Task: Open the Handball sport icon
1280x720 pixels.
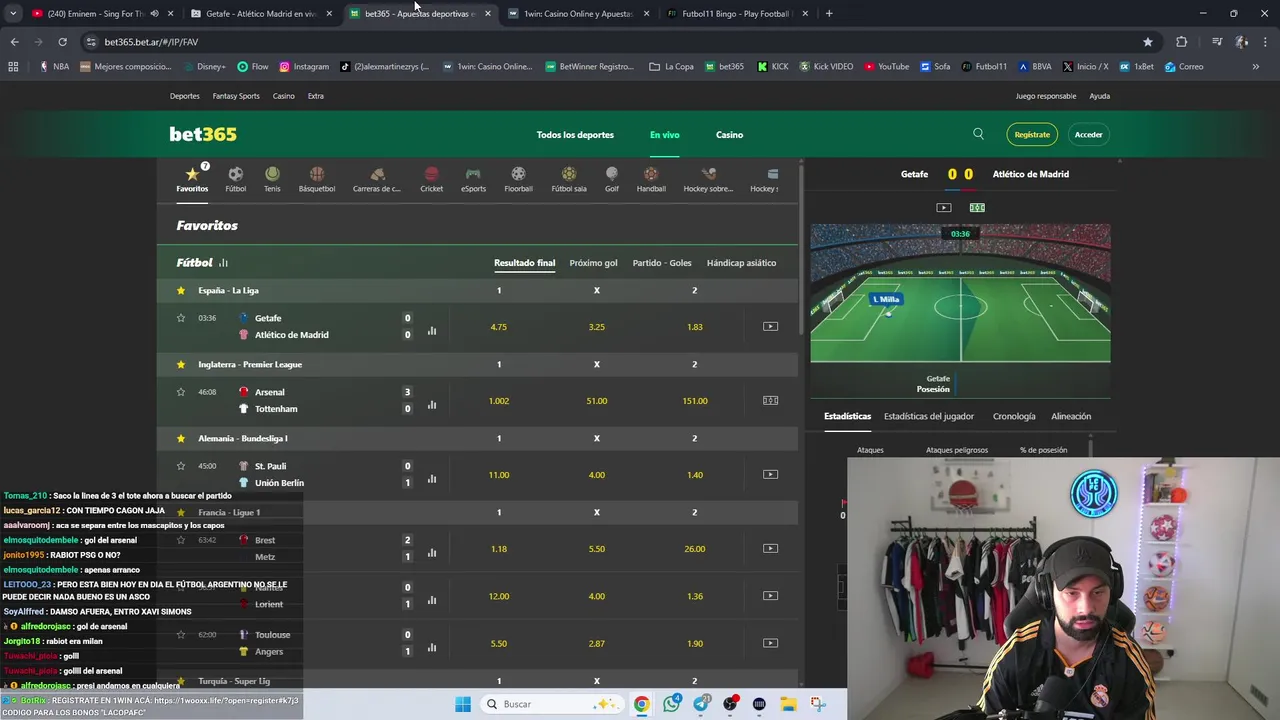Action: click(x=651, y=179)
